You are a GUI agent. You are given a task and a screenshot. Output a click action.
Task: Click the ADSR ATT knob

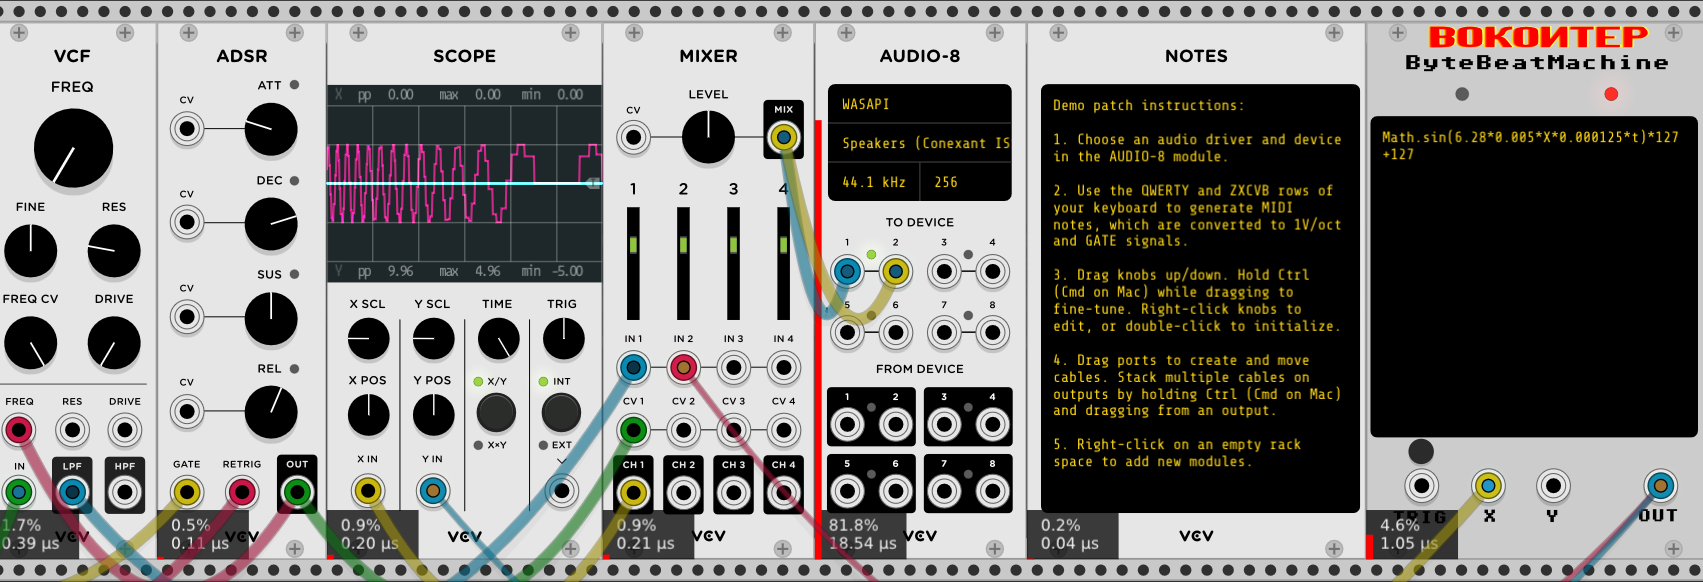[x=271, y=129]
